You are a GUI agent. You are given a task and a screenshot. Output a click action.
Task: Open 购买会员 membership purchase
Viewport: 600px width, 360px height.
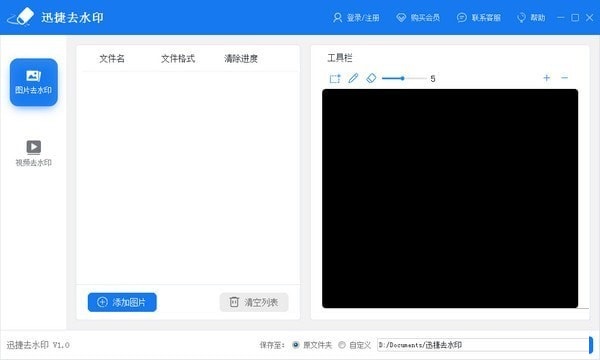point(418,18)
